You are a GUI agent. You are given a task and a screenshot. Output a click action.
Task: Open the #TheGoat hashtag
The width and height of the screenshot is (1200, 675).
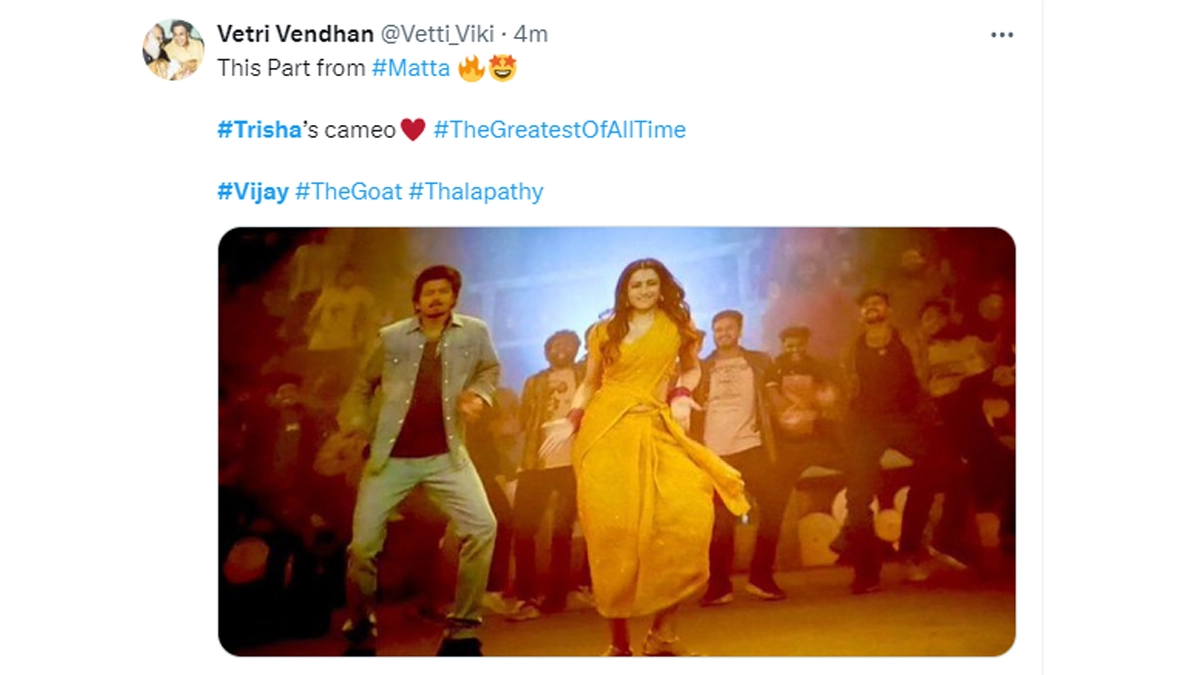[x=348, y=191]
